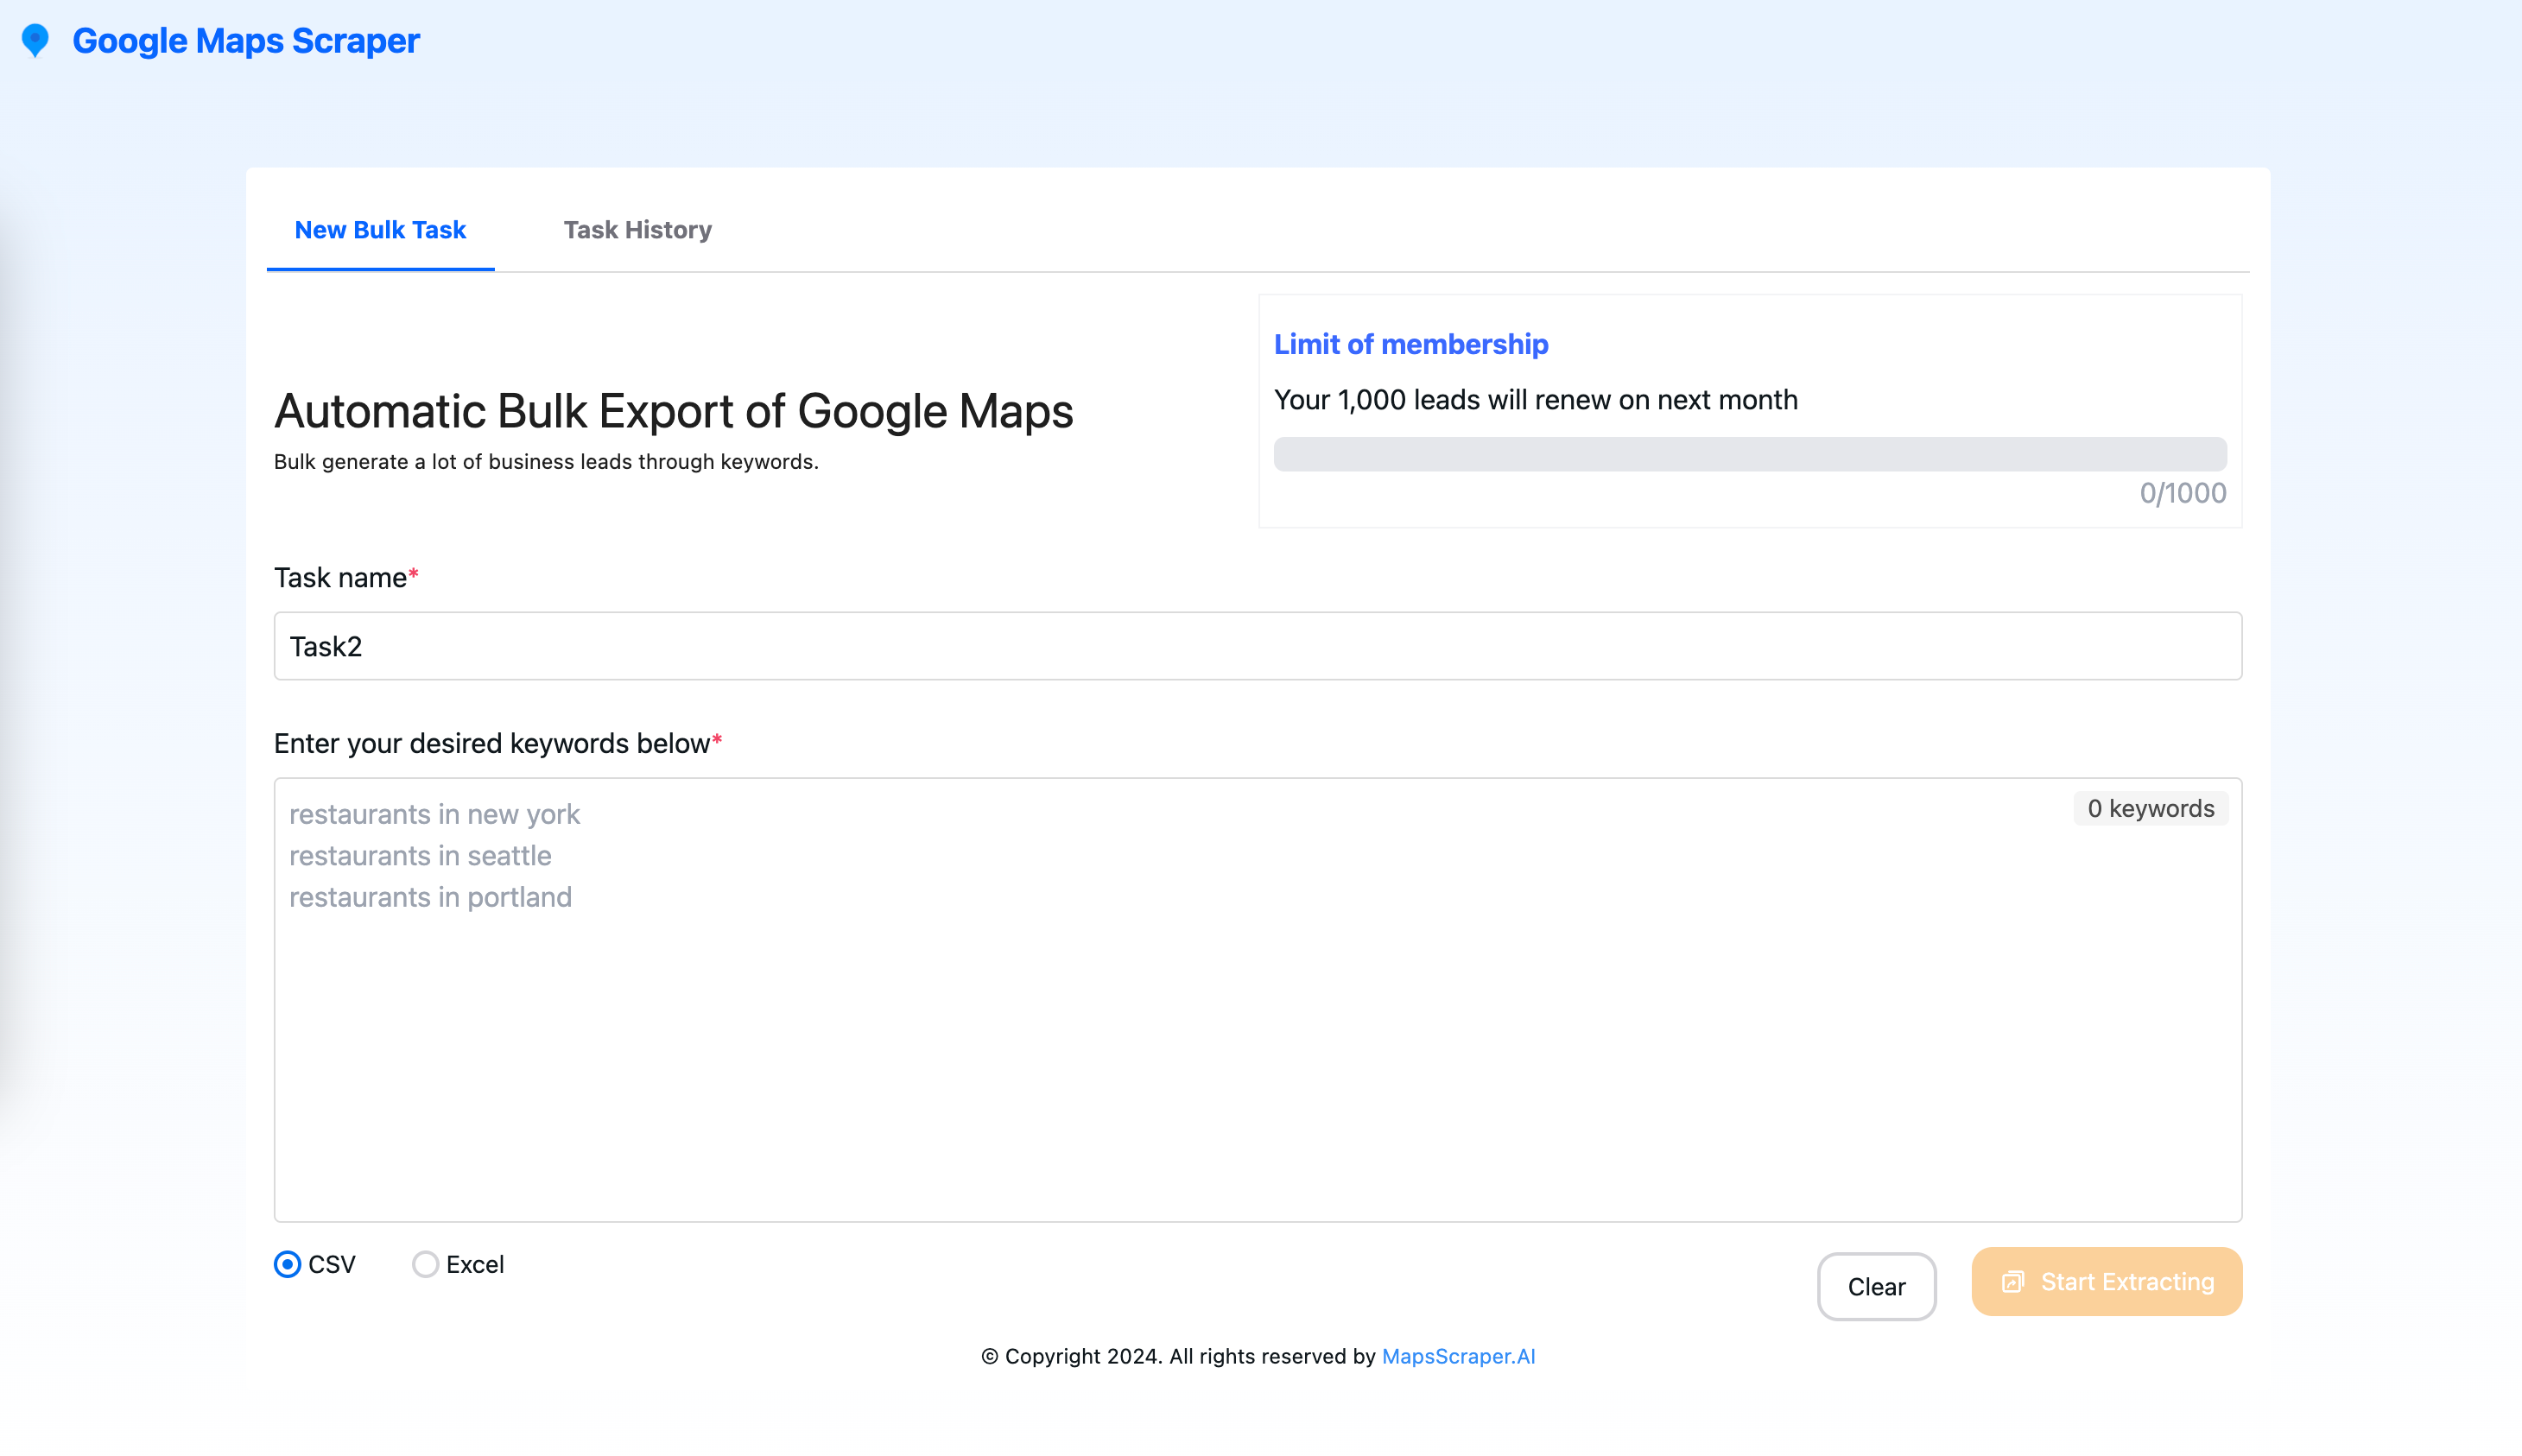Click the Task name field label
This screenshot has width=2522, height=1456.
pos(340,578)
